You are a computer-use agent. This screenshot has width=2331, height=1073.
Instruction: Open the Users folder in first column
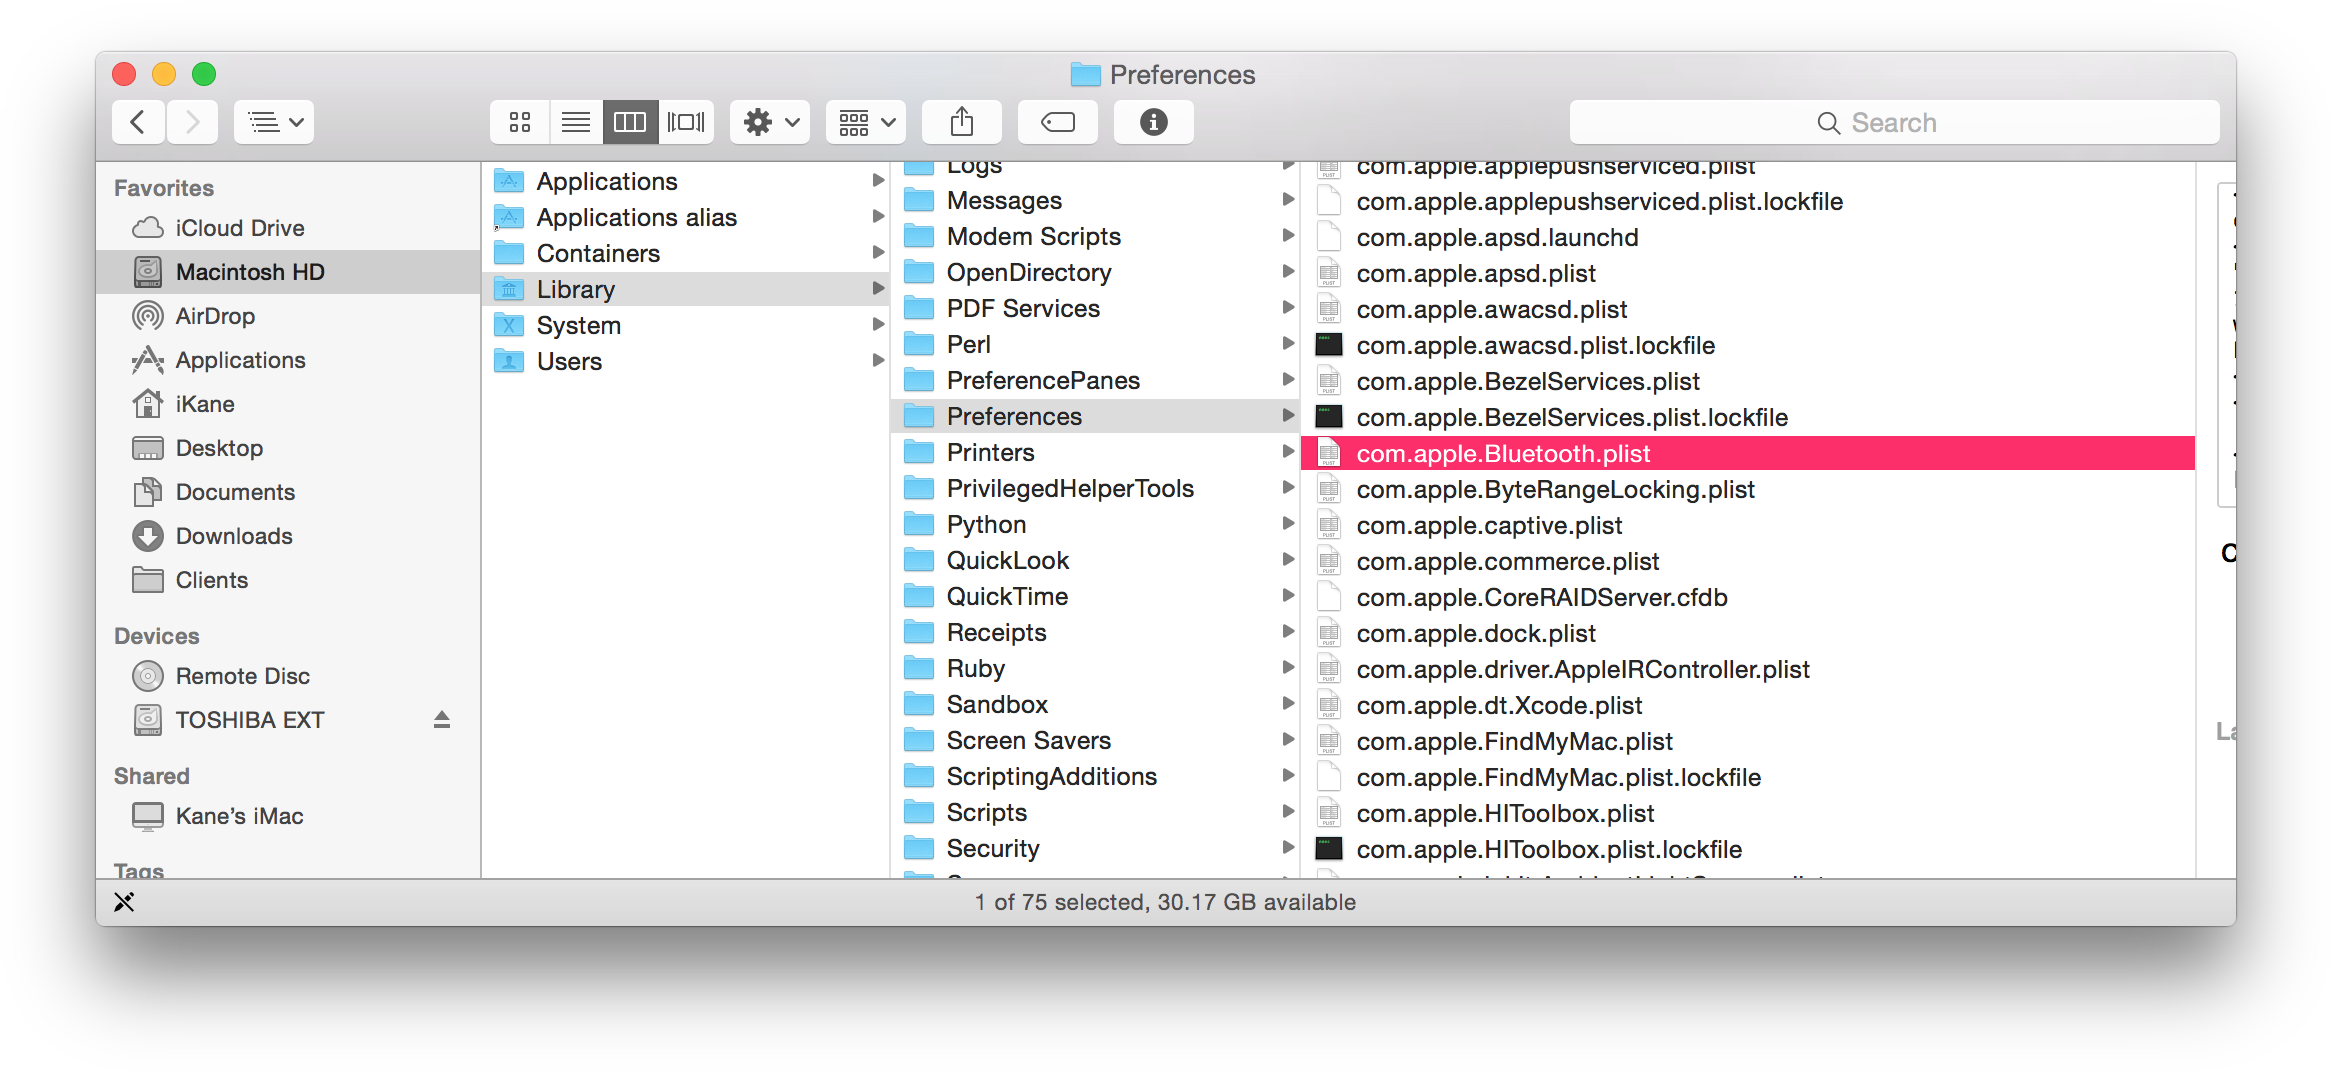pyautogui.click(x=569, y=362)
